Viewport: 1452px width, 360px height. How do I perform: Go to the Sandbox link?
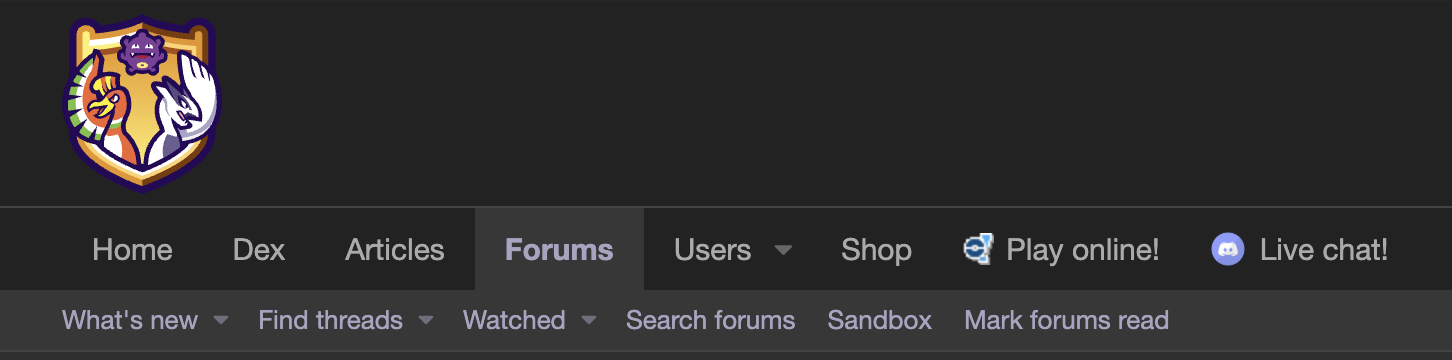click(880, 320)
